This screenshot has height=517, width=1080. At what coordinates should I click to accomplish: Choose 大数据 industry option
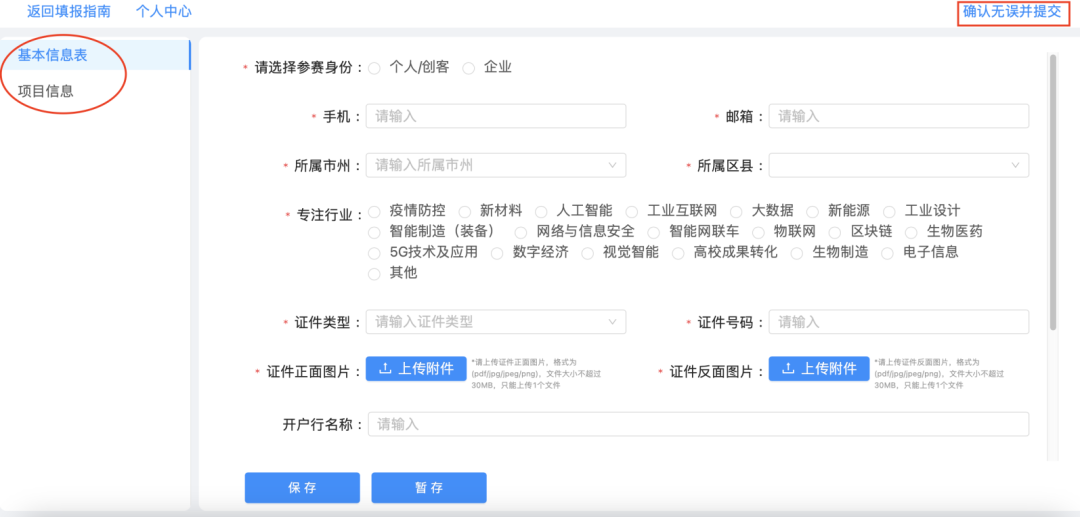tap(737, 211)
